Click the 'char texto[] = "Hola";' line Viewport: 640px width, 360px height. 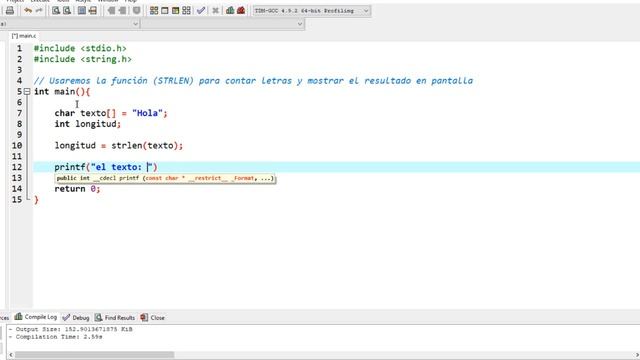click(x=111, y=113)
